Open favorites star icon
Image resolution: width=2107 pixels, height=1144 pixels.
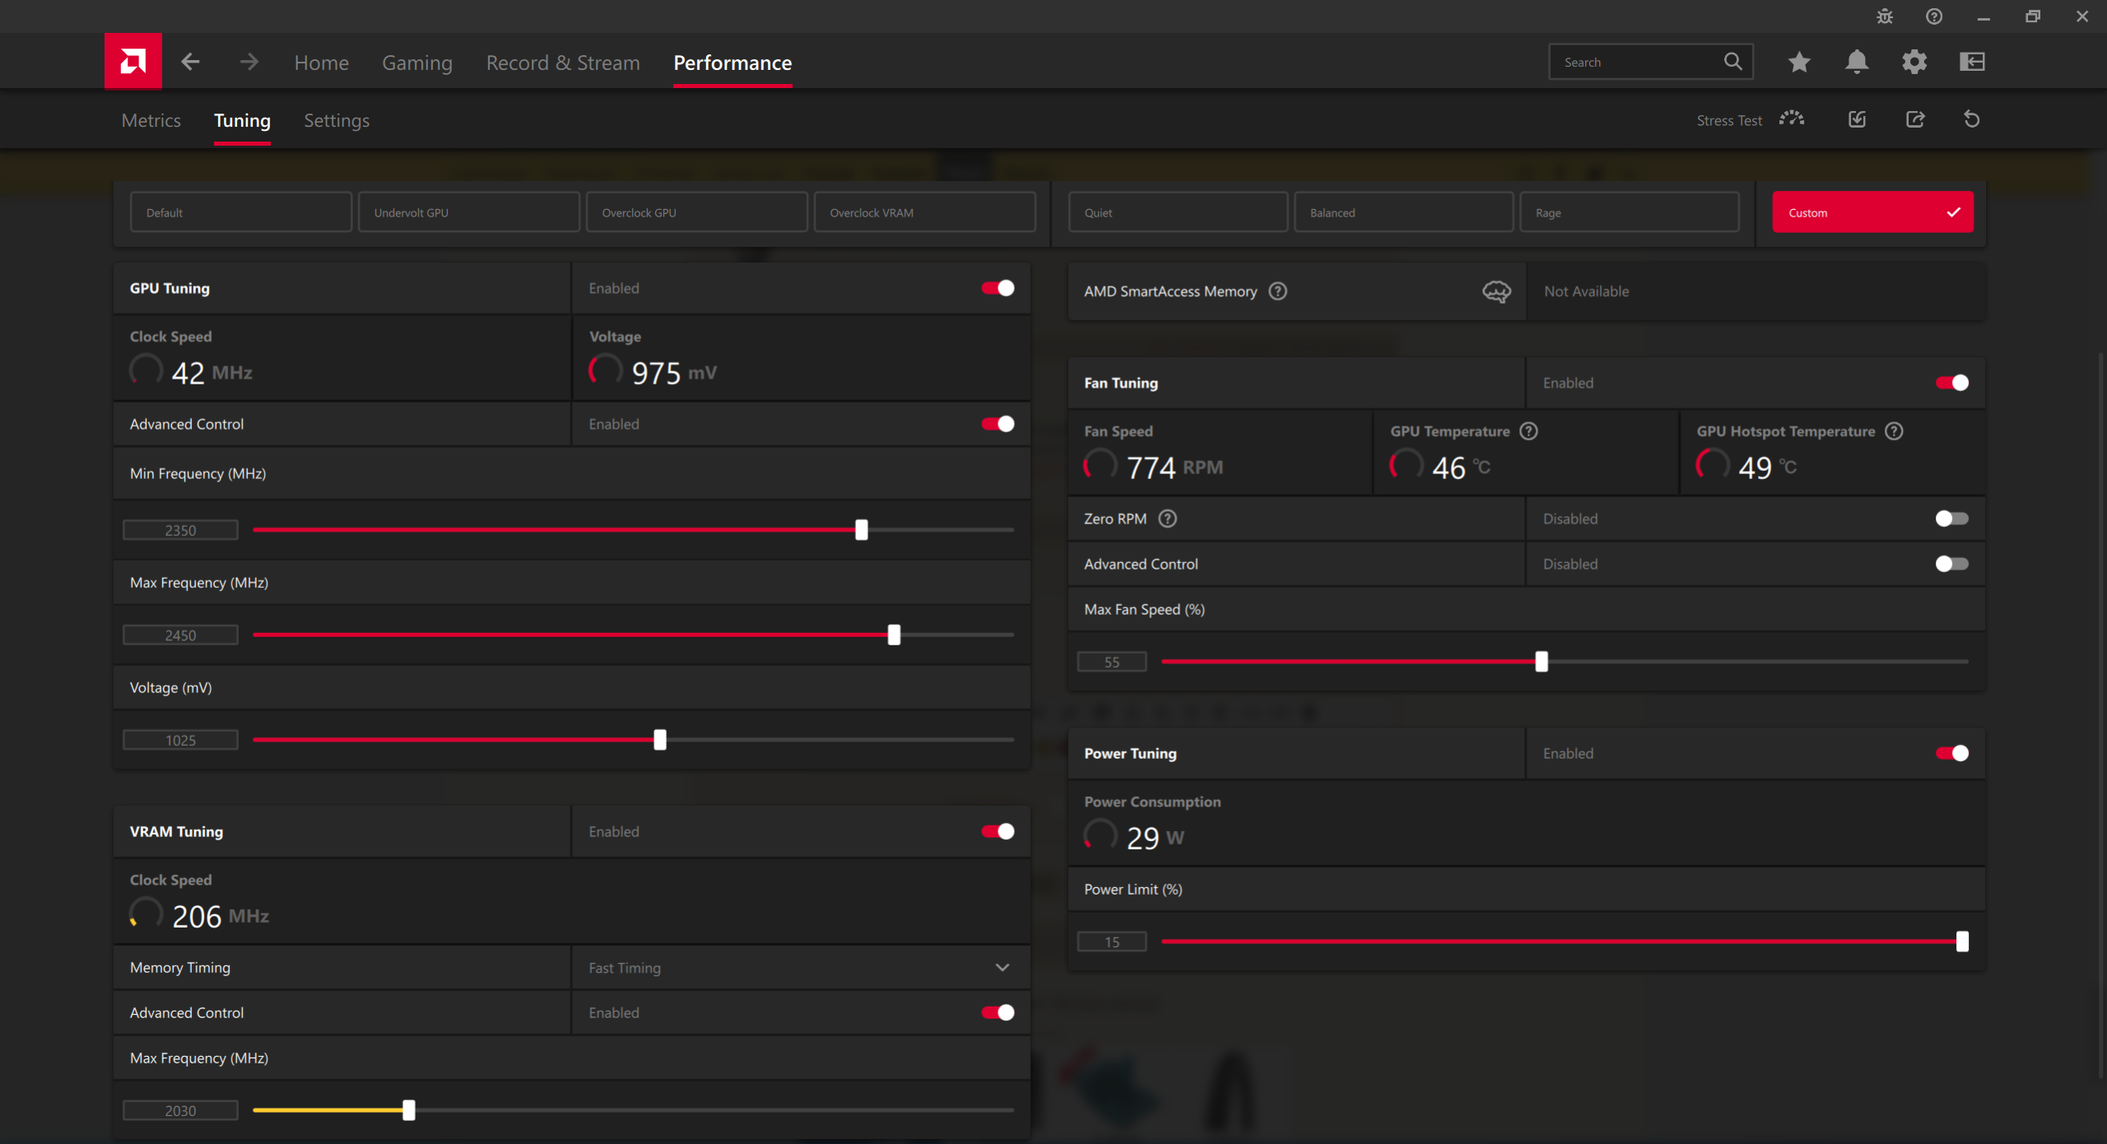click(1799, 62)
